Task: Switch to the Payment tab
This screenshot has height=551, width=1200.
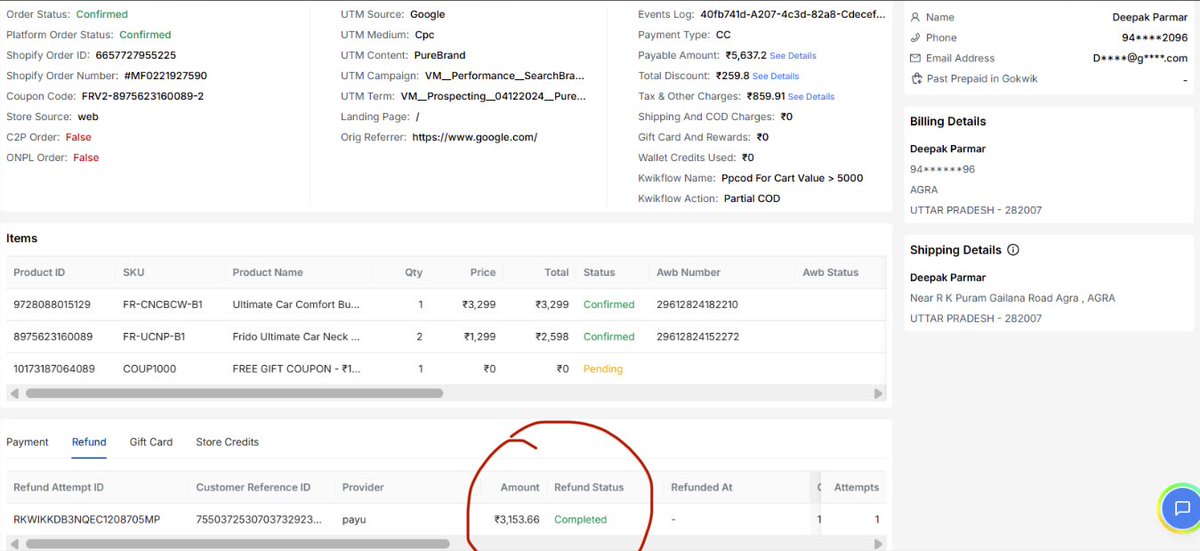Action: [x=27, y=442]
